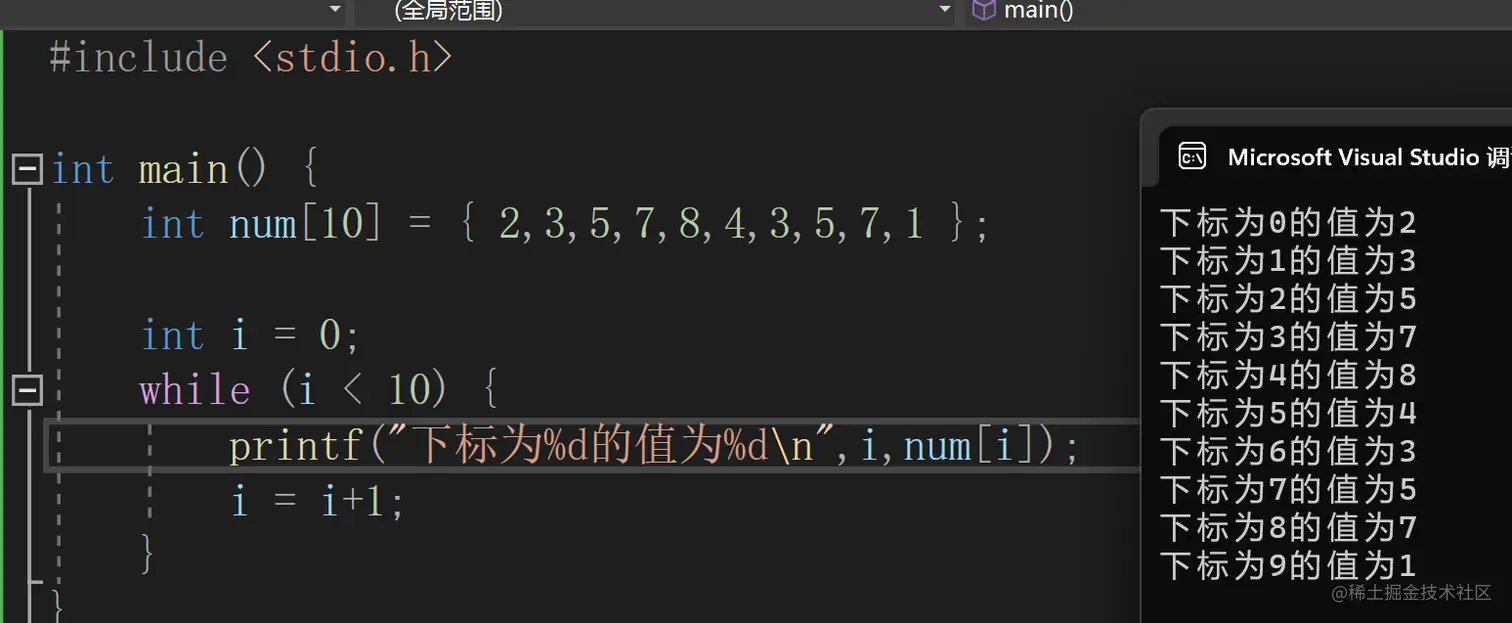Click console output 下标为5的值为4

pyautogui.click(x=1288, y=413)
